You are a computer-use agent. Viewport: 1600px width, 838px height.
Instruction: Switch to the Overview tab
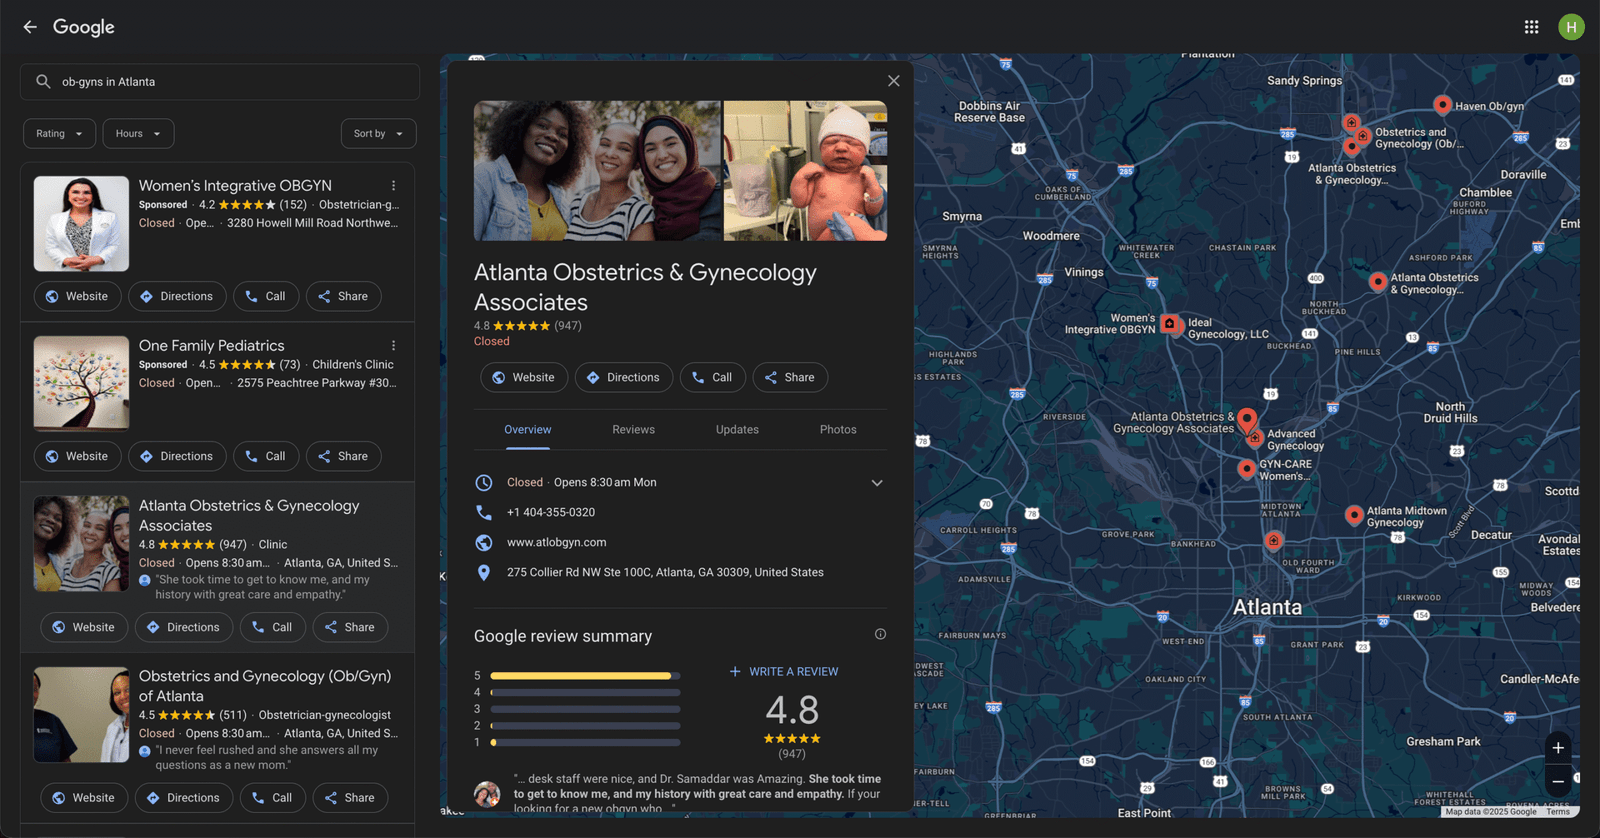pos(528,430)
